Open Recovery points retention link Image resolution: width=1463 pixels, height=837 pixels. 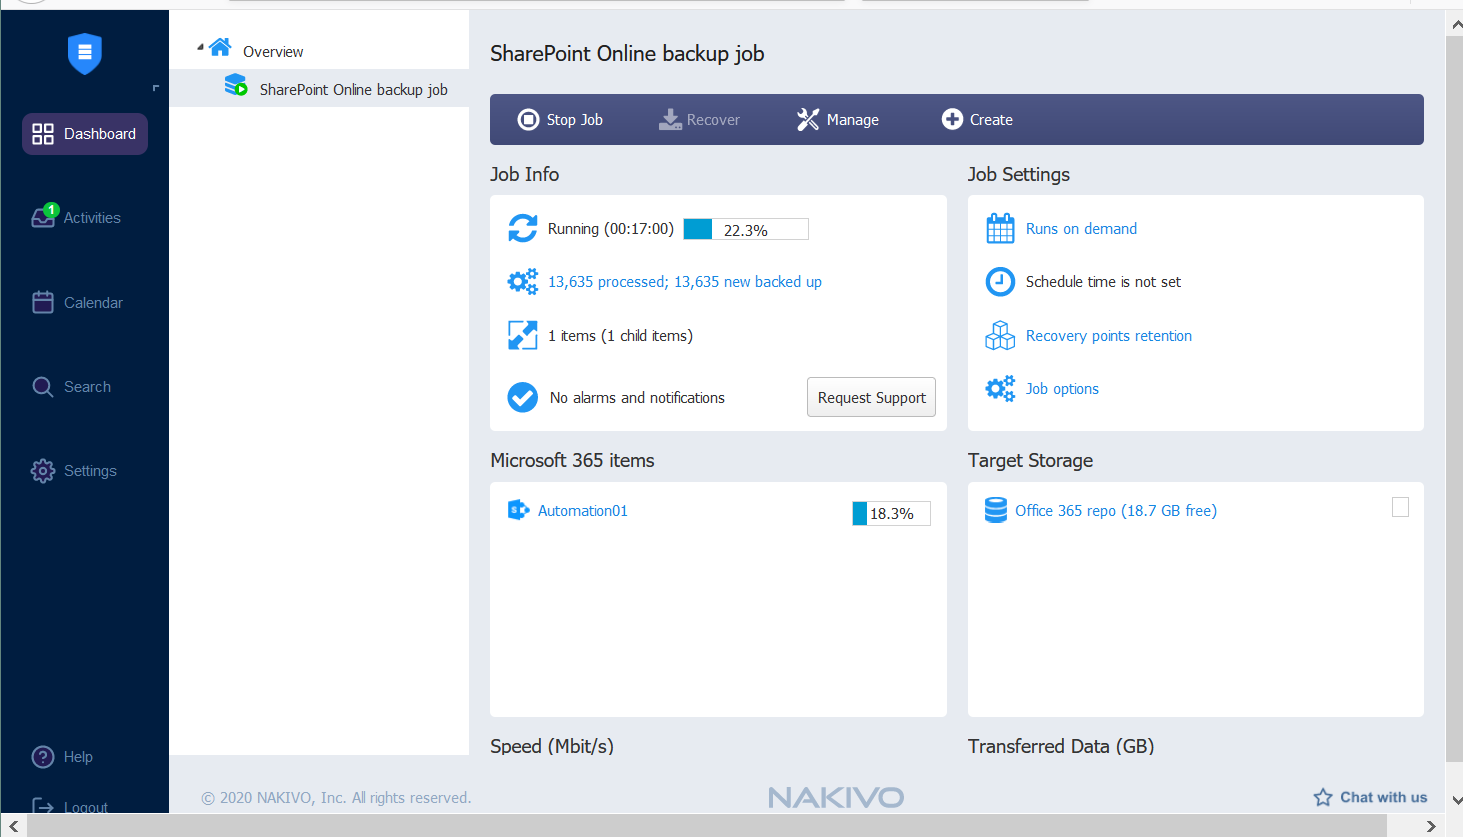pyautogui.click(x=1109, y=336)
